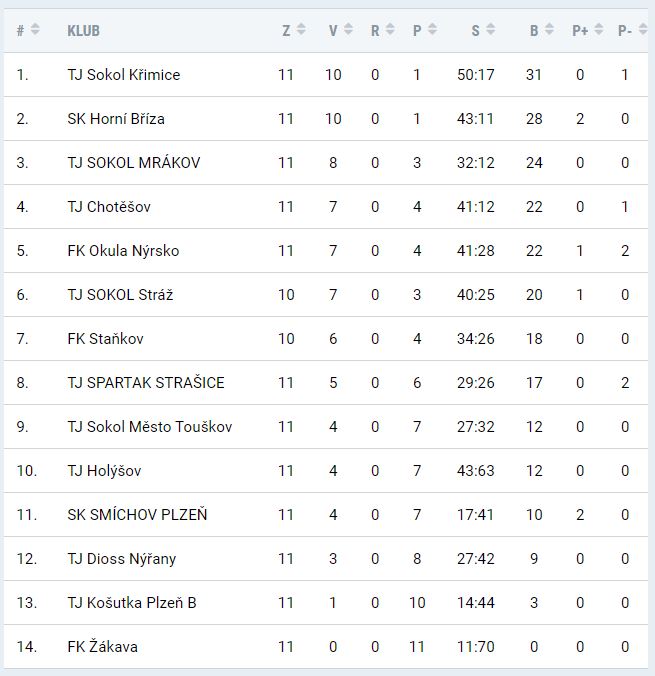Open FK Okula Nýrsko club entry

(x=123, y=251)
